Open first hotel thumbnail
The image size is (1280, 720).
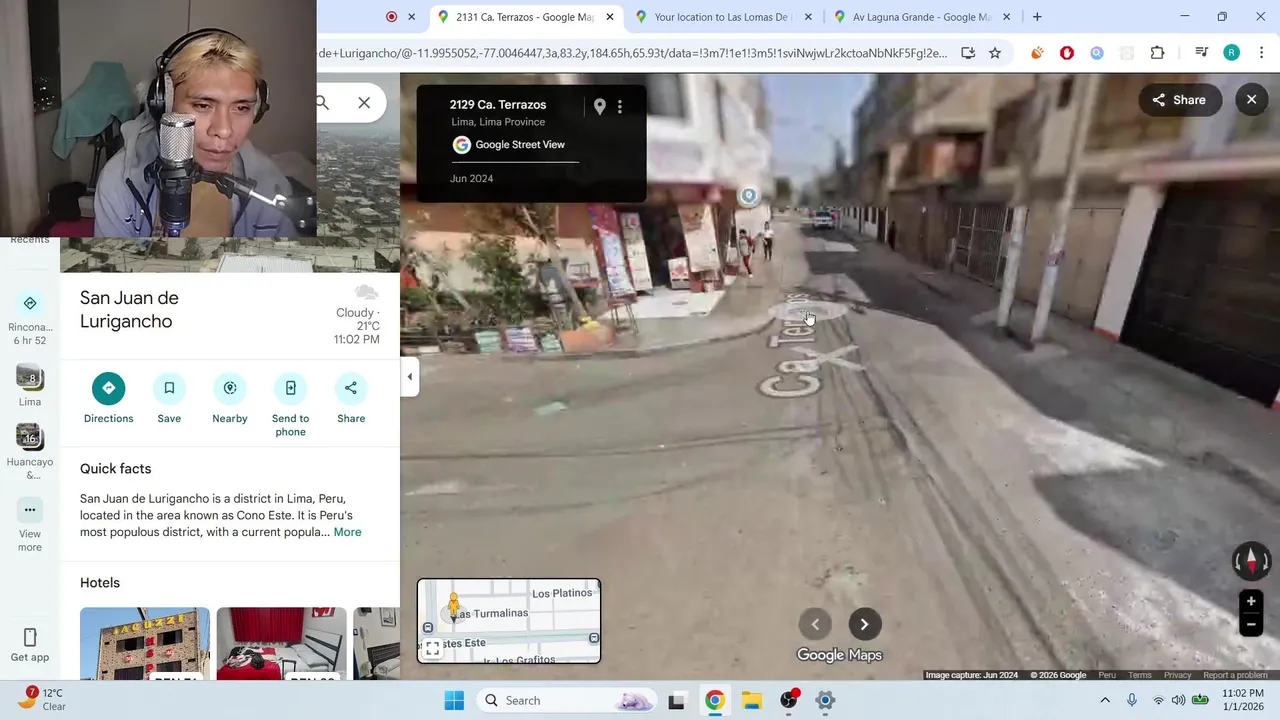[x=145, y=643]
